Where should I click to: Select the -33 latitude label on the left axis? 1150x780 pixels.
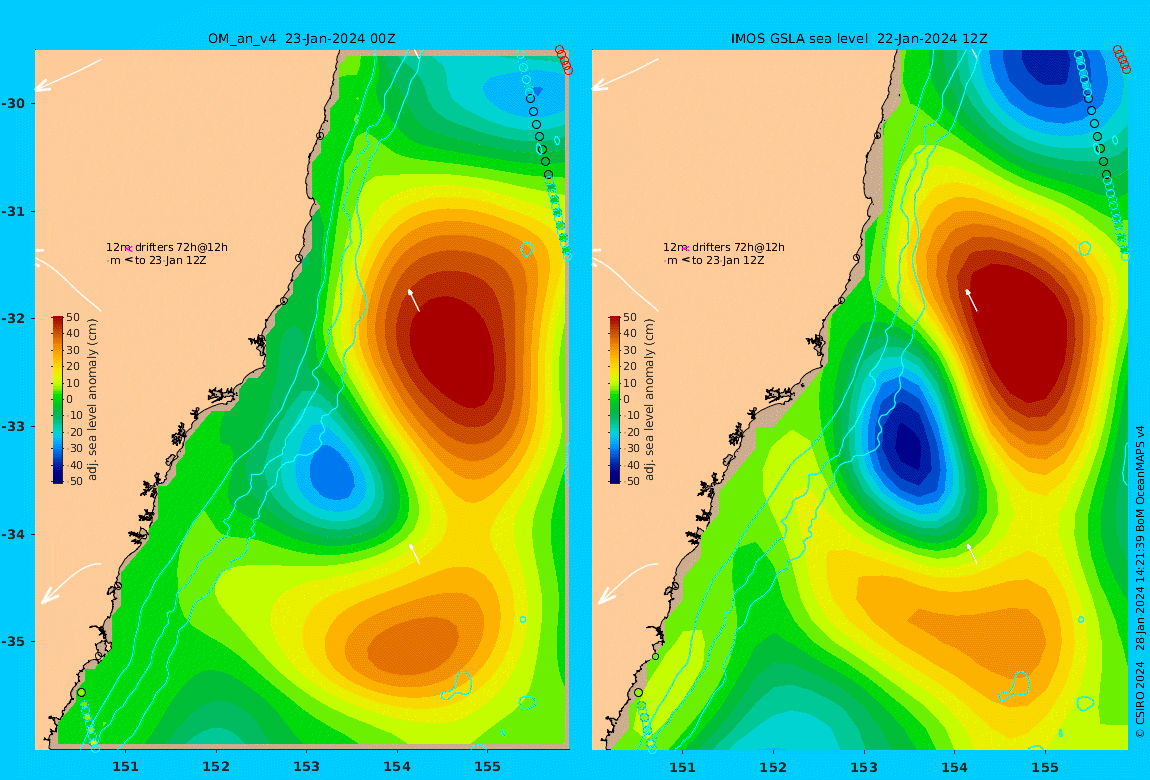13,427
